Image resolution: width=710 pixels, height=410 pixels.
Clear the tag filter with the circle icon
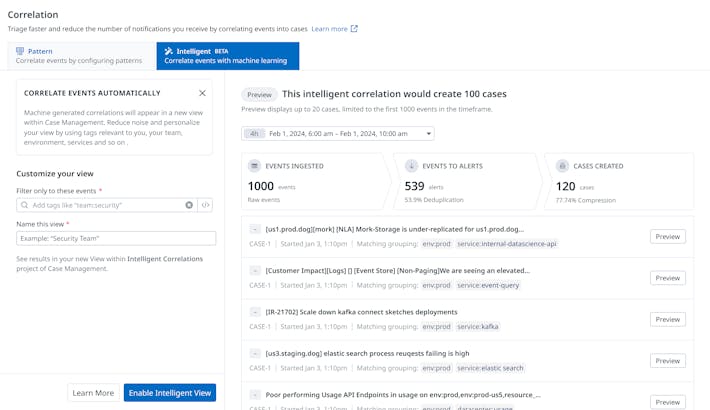[189, 205]
